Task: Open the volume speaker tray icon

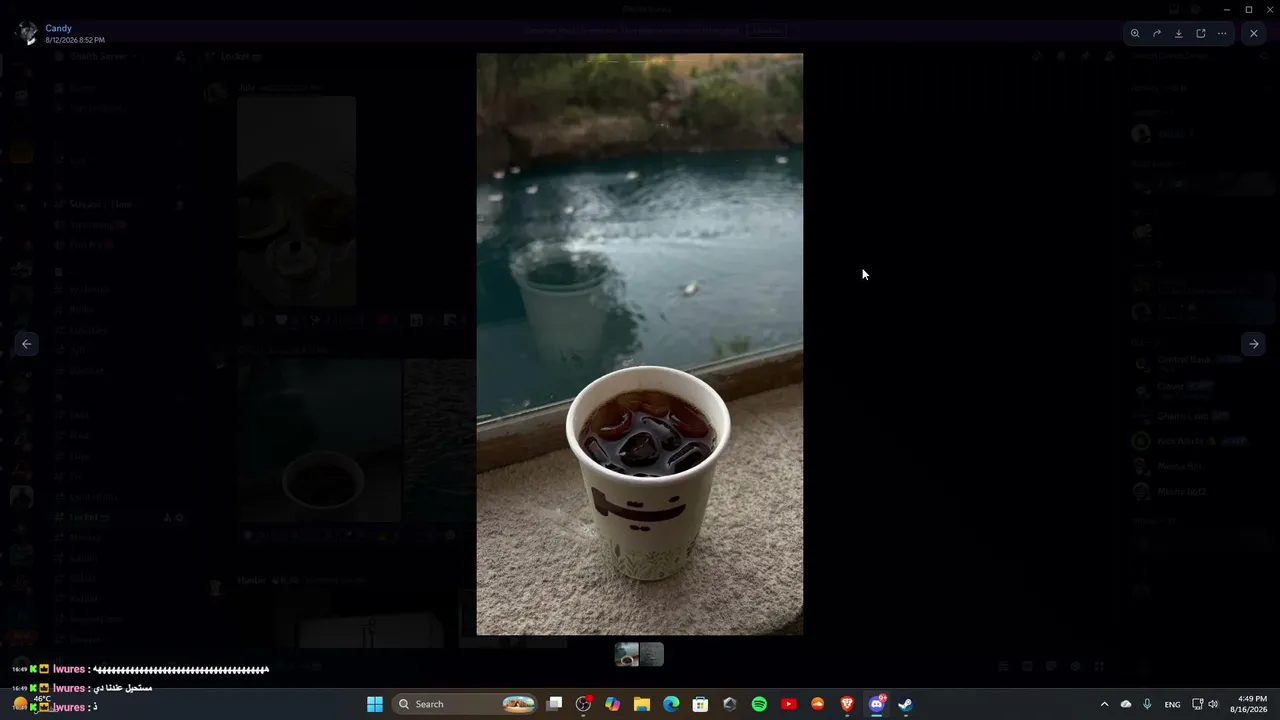Action: 1213,704
